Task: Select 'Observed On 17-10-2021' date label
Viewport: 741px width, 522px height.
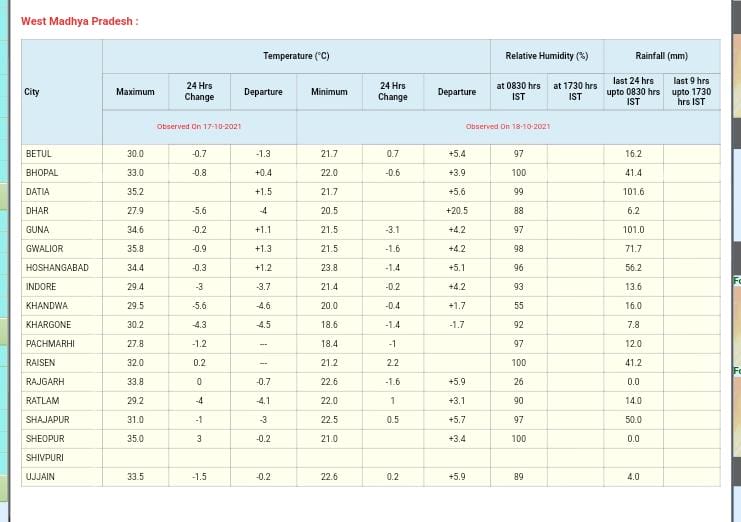Action: point(199,127)
